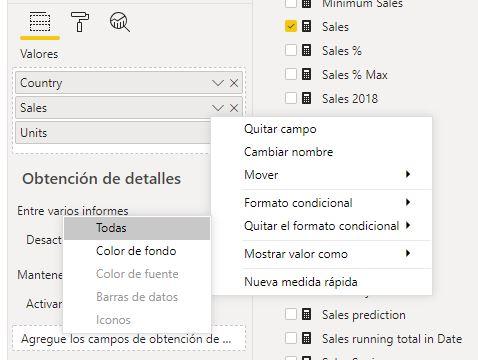Viewport: 478px width, 360px height.
Task: Click the Entre varios informes label
Action: point(73,211)
